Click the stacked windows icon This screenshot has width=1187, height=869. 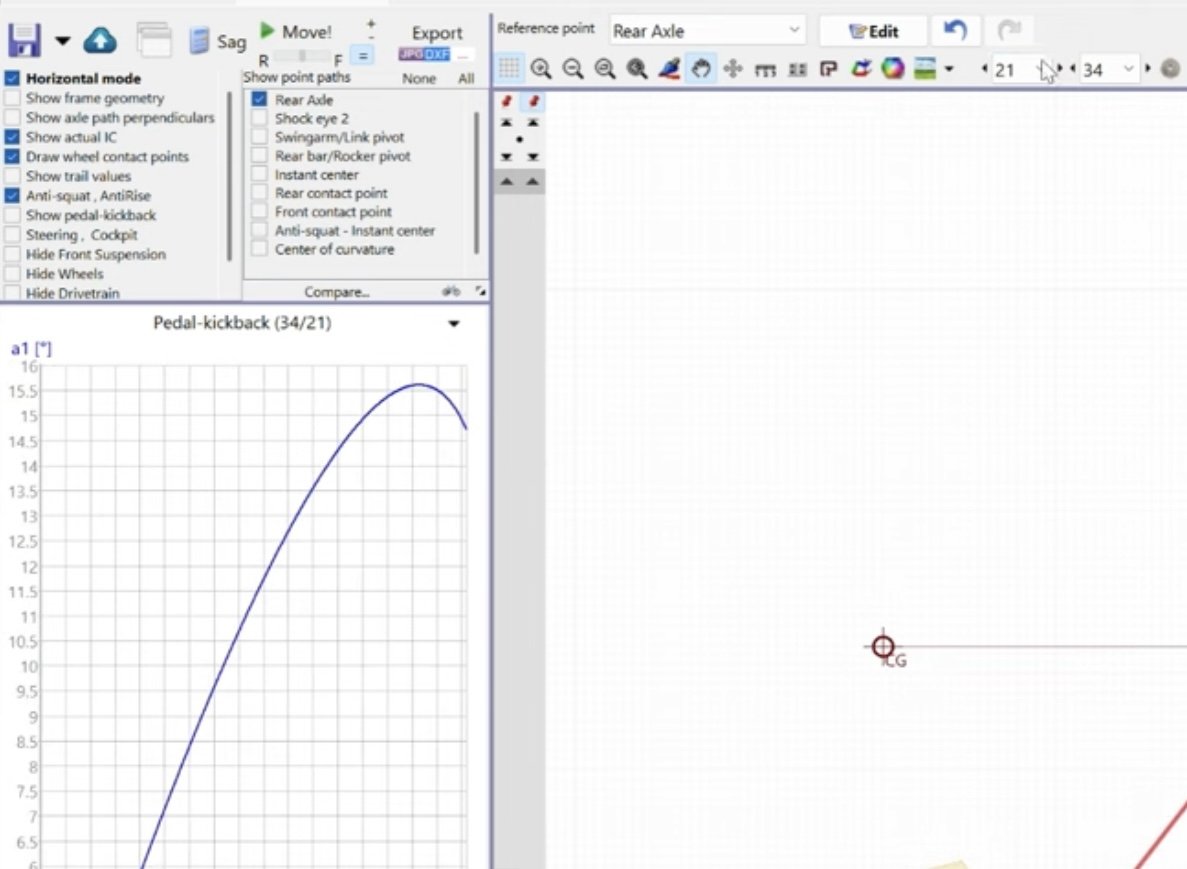point(154,39)
